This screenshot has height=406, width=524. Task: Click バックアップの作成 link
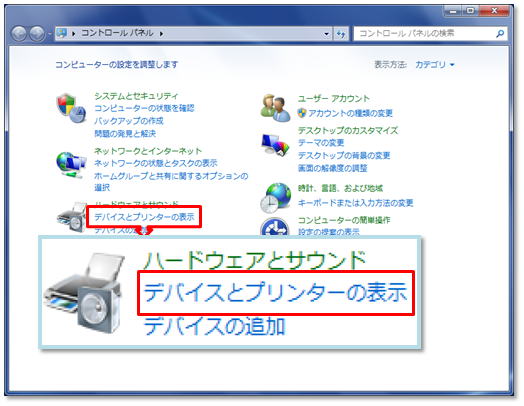pyautogui.click(x=129, y=121)
